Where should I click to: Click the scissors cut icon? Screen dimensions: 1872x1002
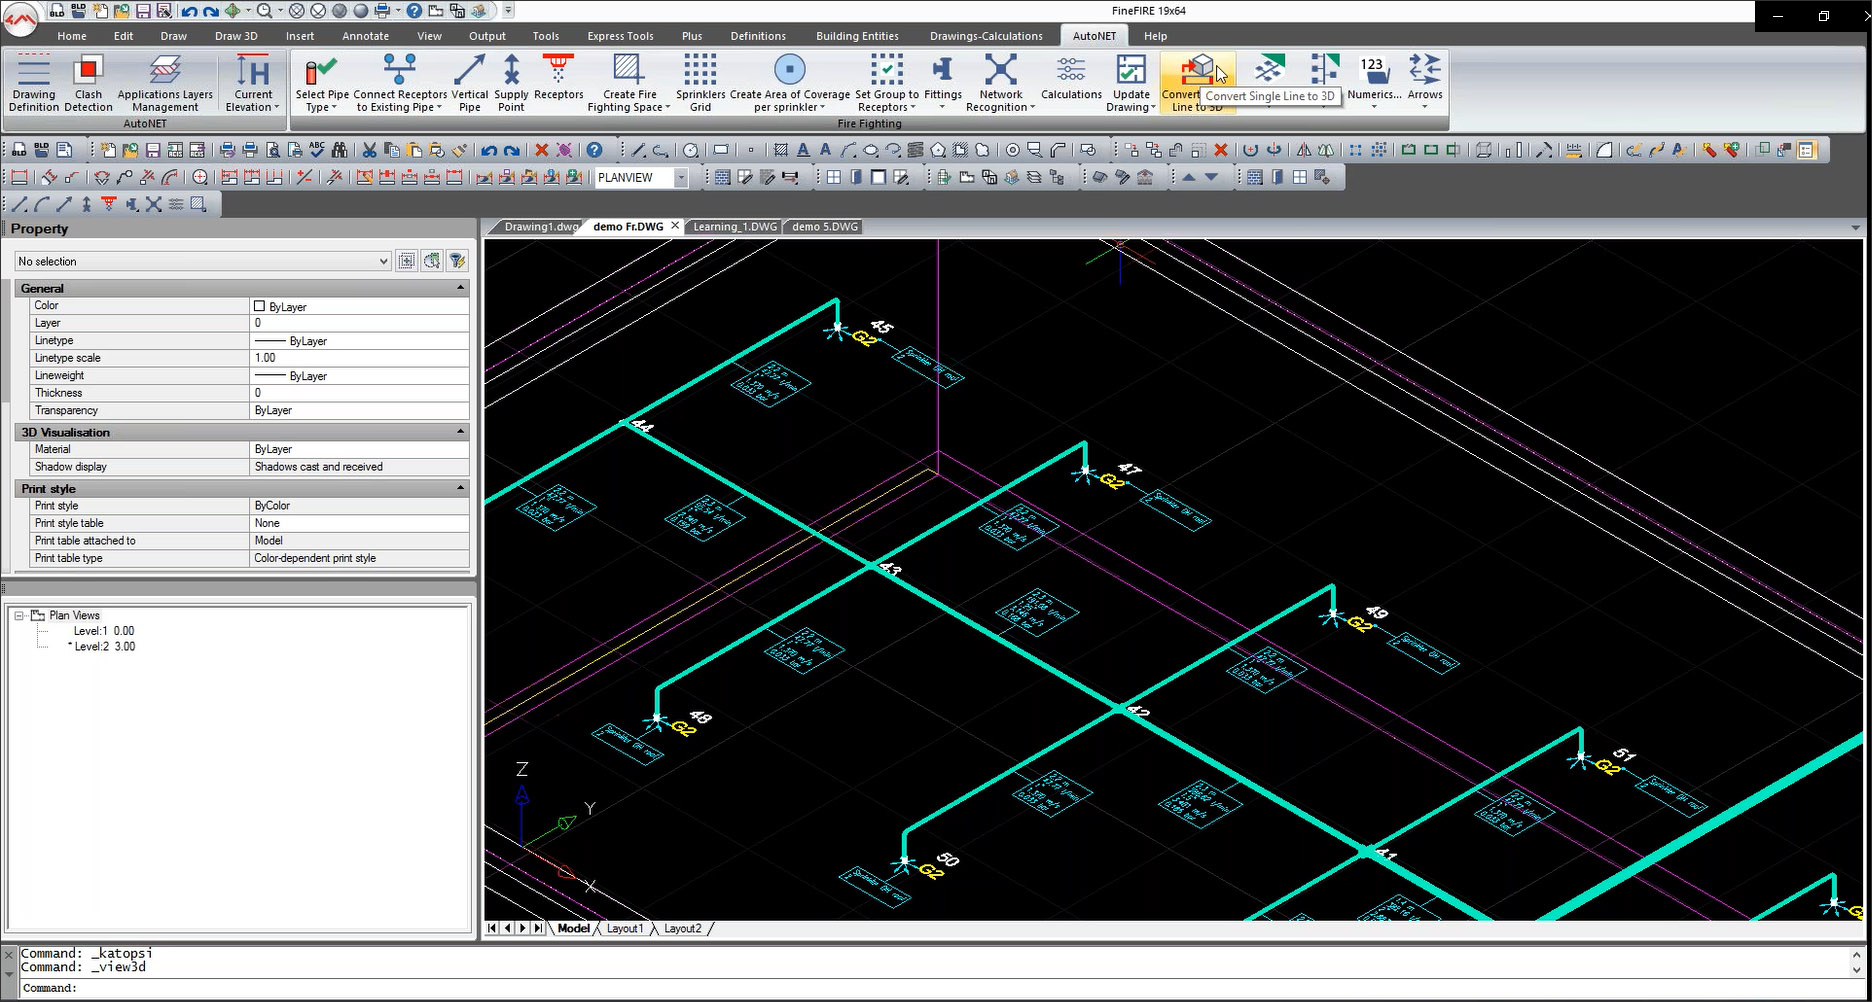point(369,150)
